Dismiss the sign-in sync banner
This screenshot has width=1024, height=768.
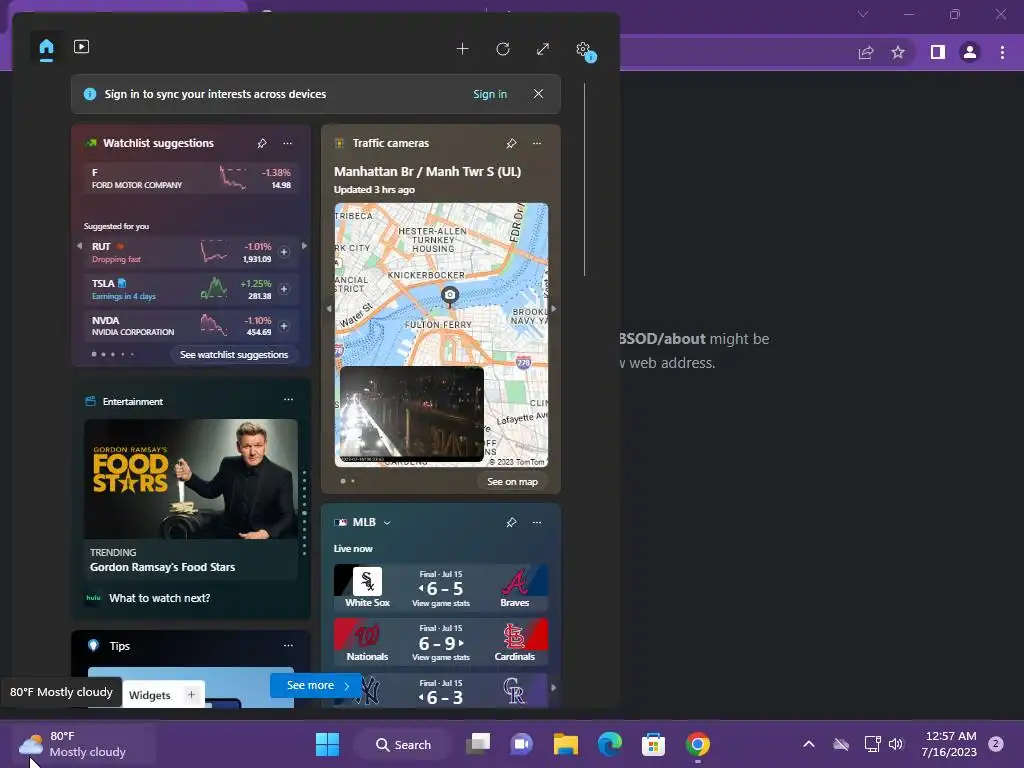(x=538, y=94)
